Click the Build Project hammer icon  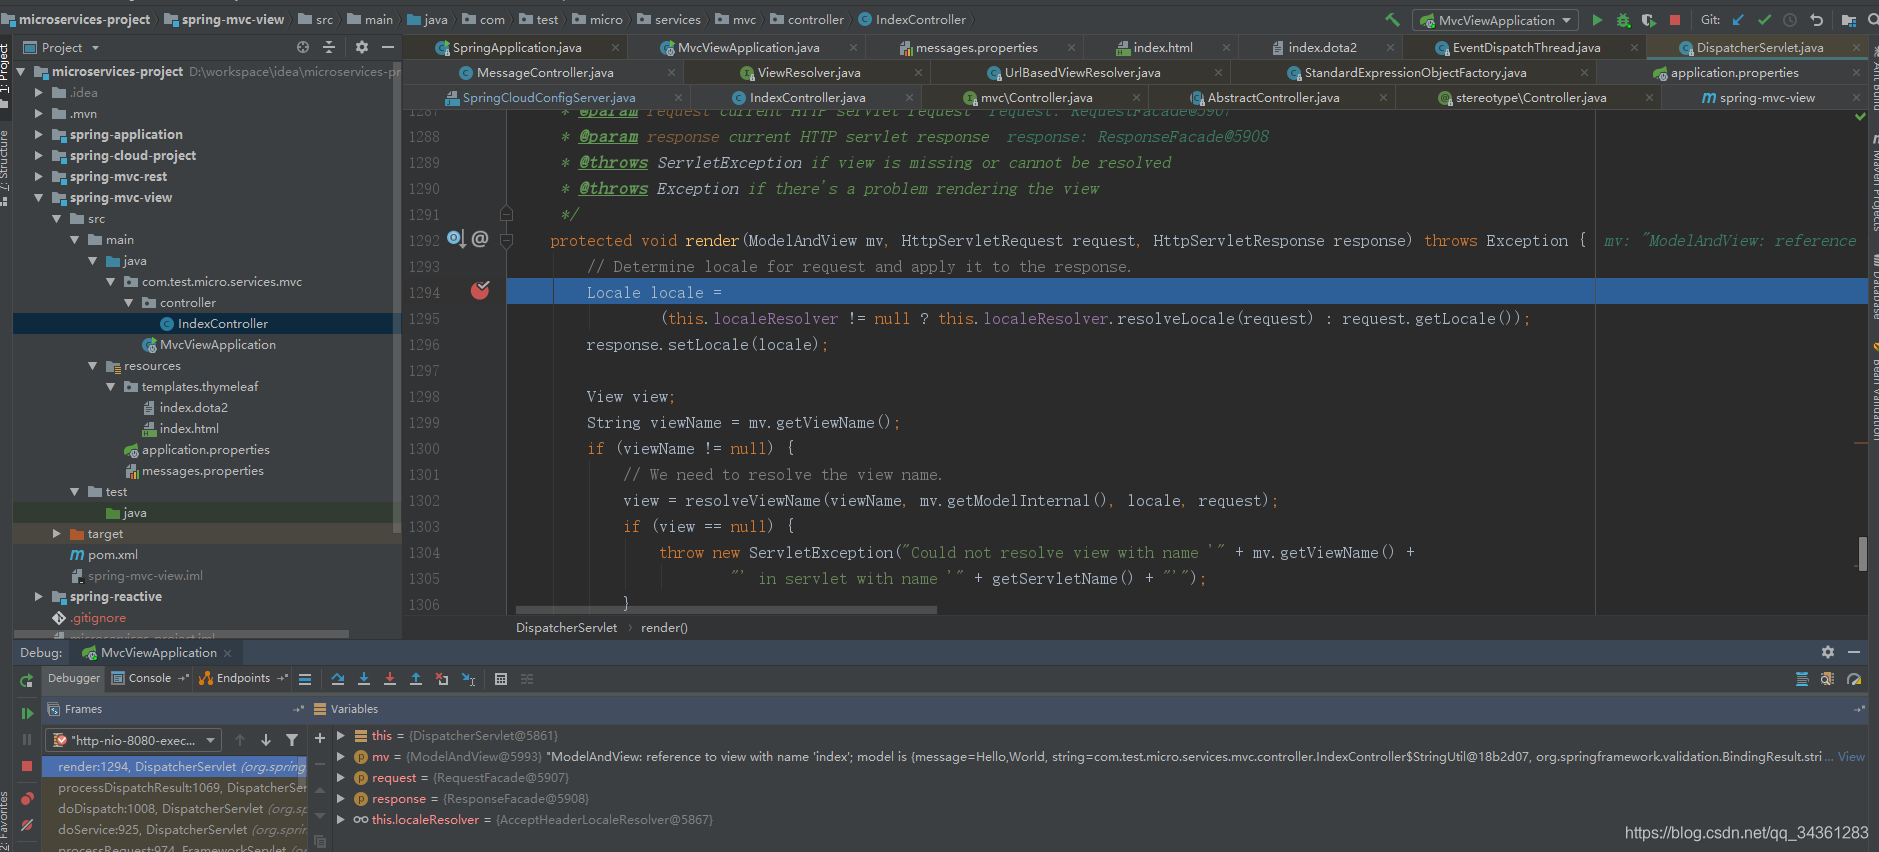1392,20
